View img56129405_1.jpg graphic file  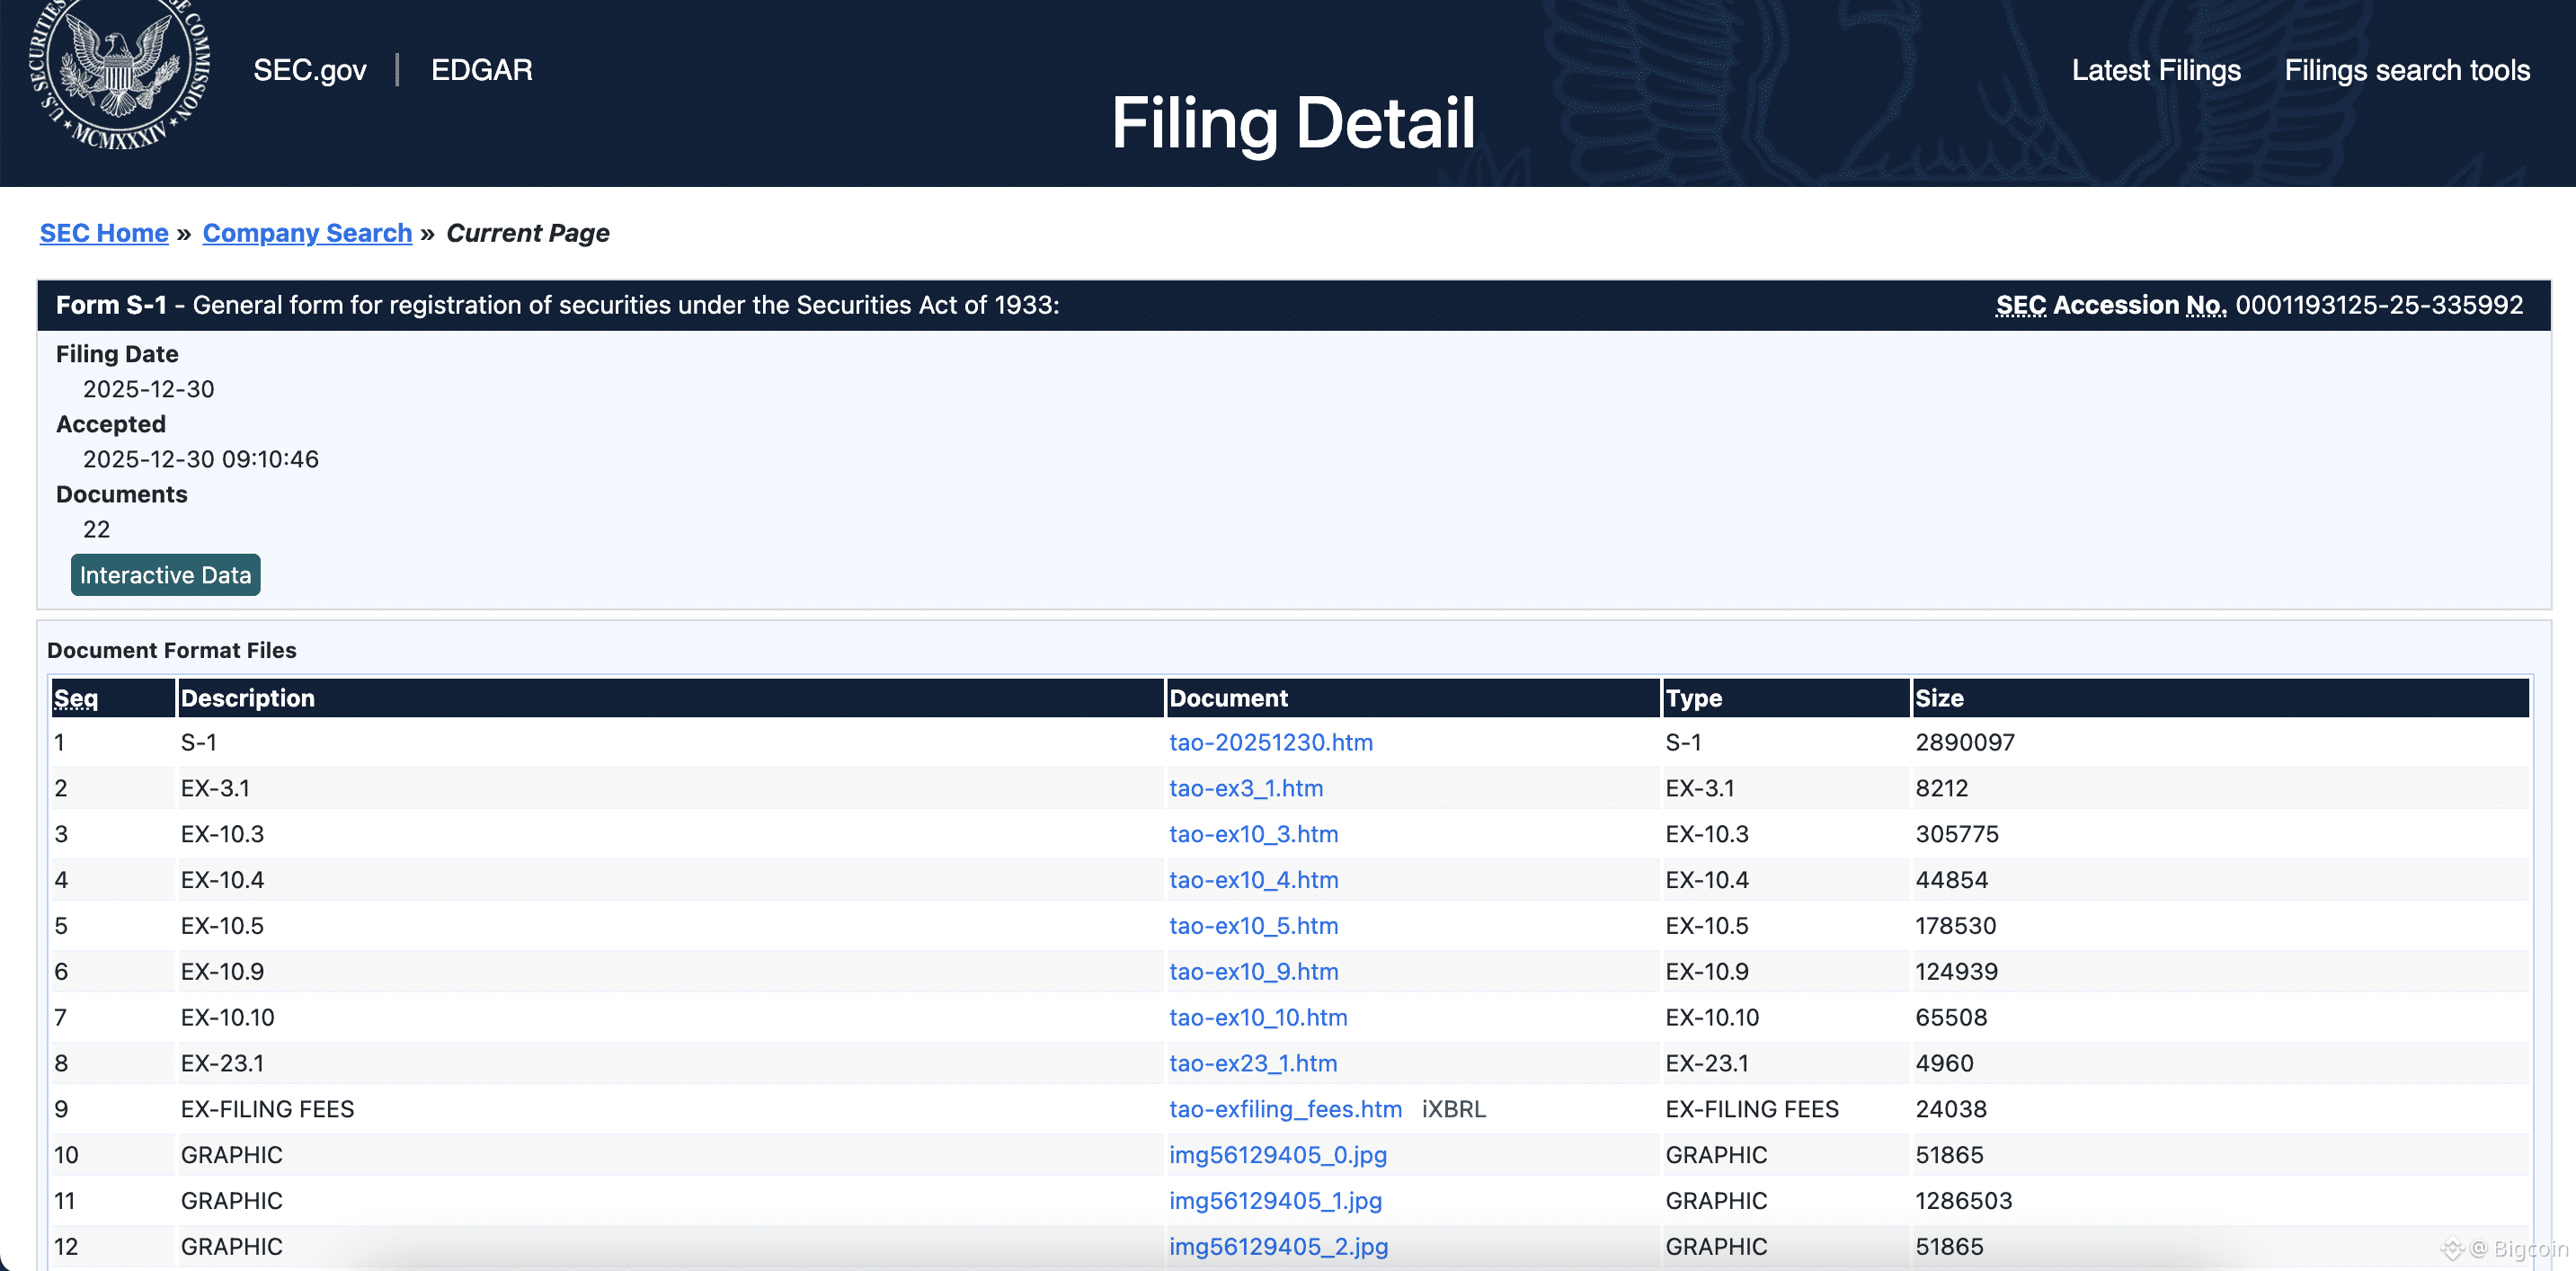coord(1275,1201)
